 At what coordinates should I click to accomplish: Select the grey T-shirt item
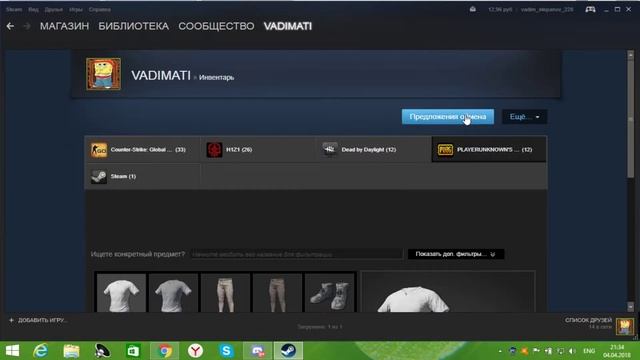click(x=173, y=293)
